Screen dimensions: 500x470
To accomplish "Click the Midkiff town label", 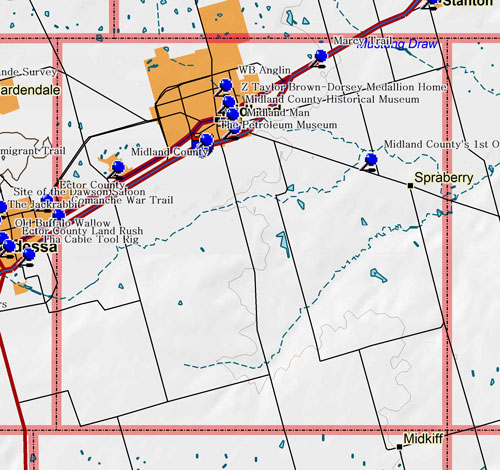I will click(x=423, y=439).
